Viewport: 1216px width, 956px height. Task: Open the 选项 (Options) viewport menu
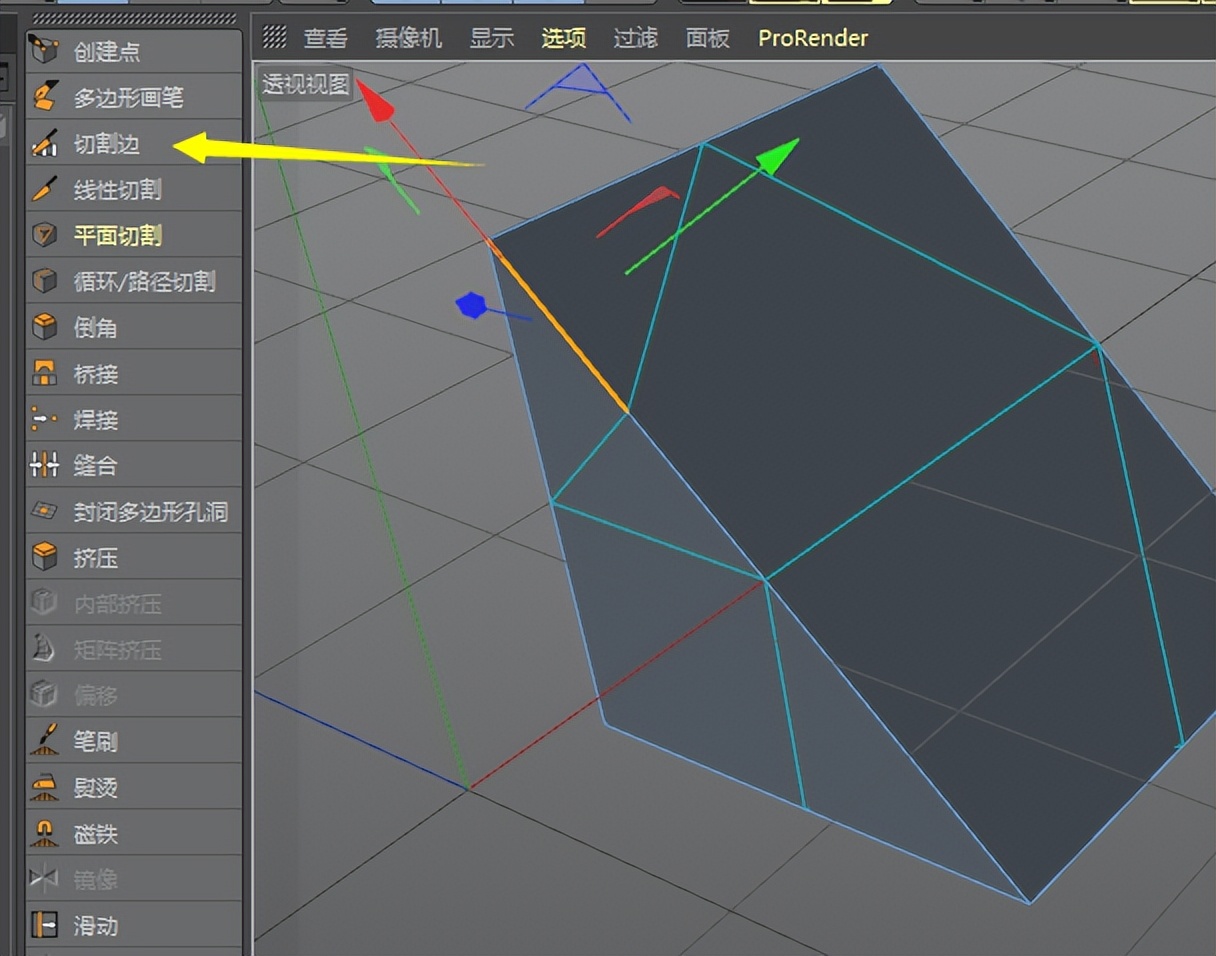(x=567, y=38)
